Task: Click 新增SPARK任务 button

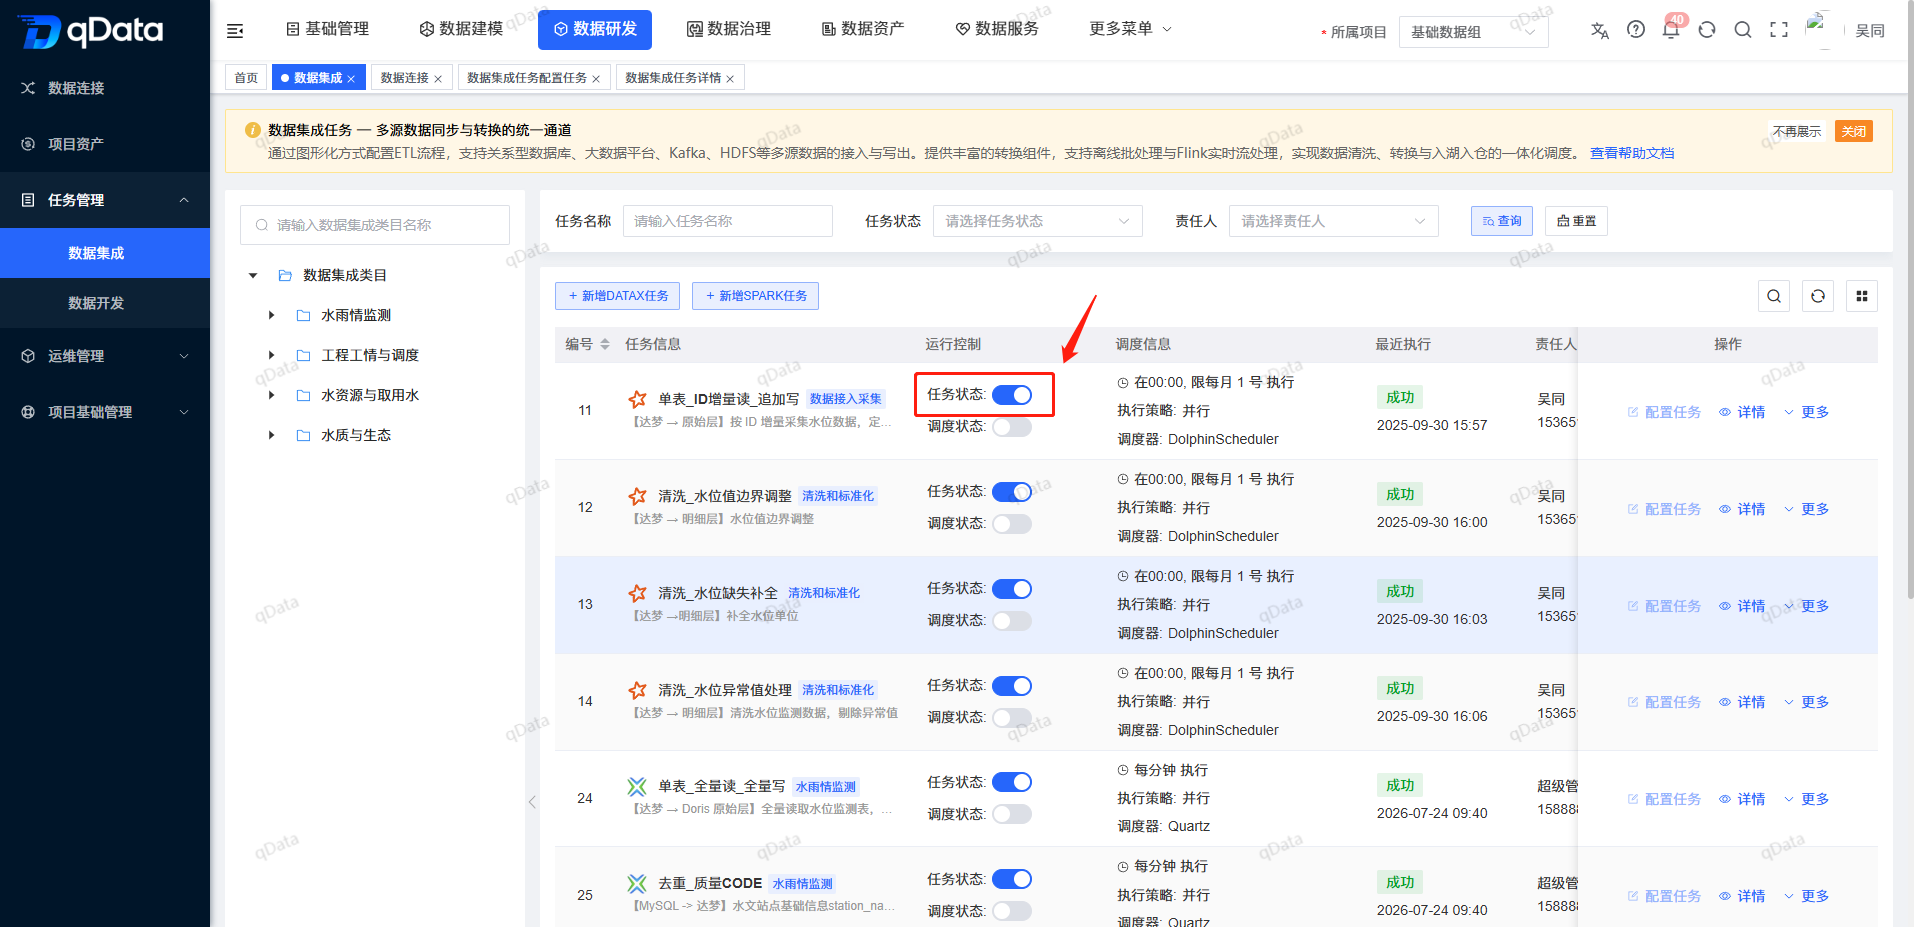Action: point(756,296)
